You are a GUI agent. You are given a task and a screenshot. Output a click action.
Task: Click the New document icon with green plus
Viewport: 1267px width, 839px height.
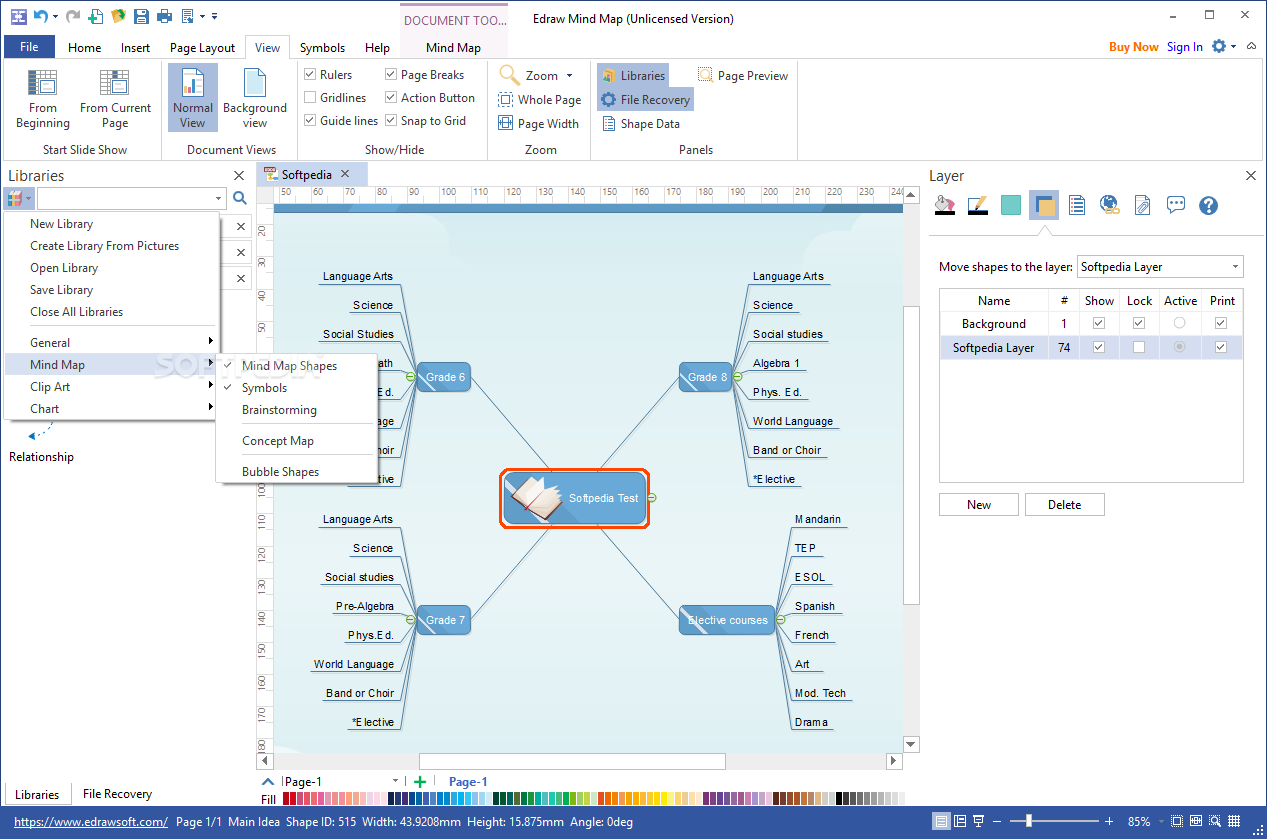[95, 16]
